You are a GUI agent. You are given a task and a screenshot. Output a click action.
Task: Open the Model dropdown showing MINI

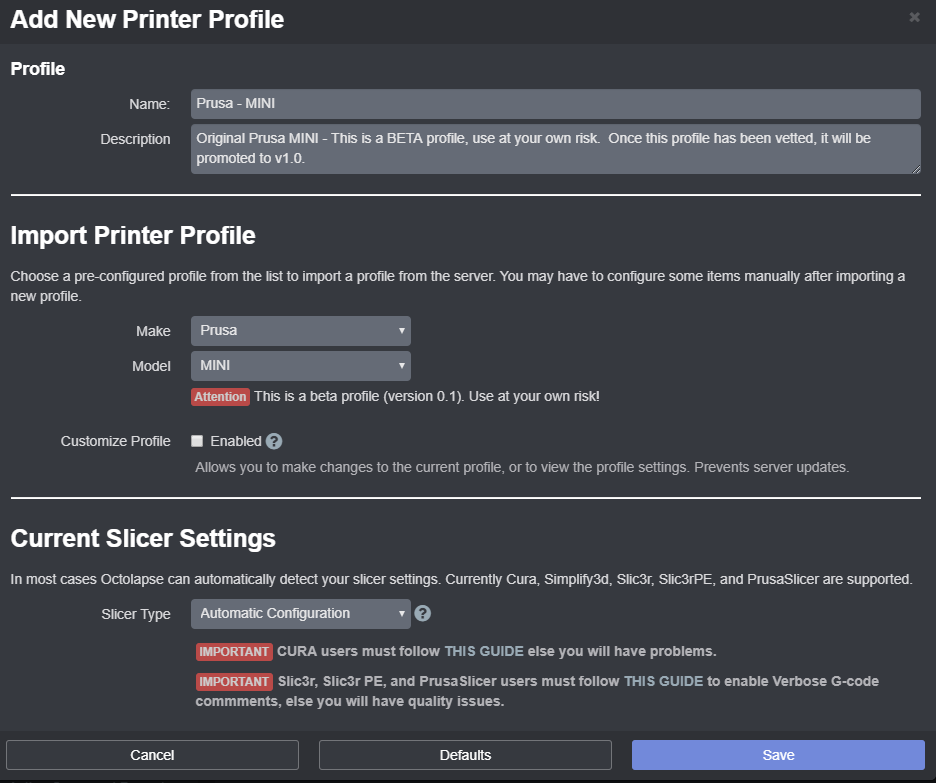click(x=301, y=366)
